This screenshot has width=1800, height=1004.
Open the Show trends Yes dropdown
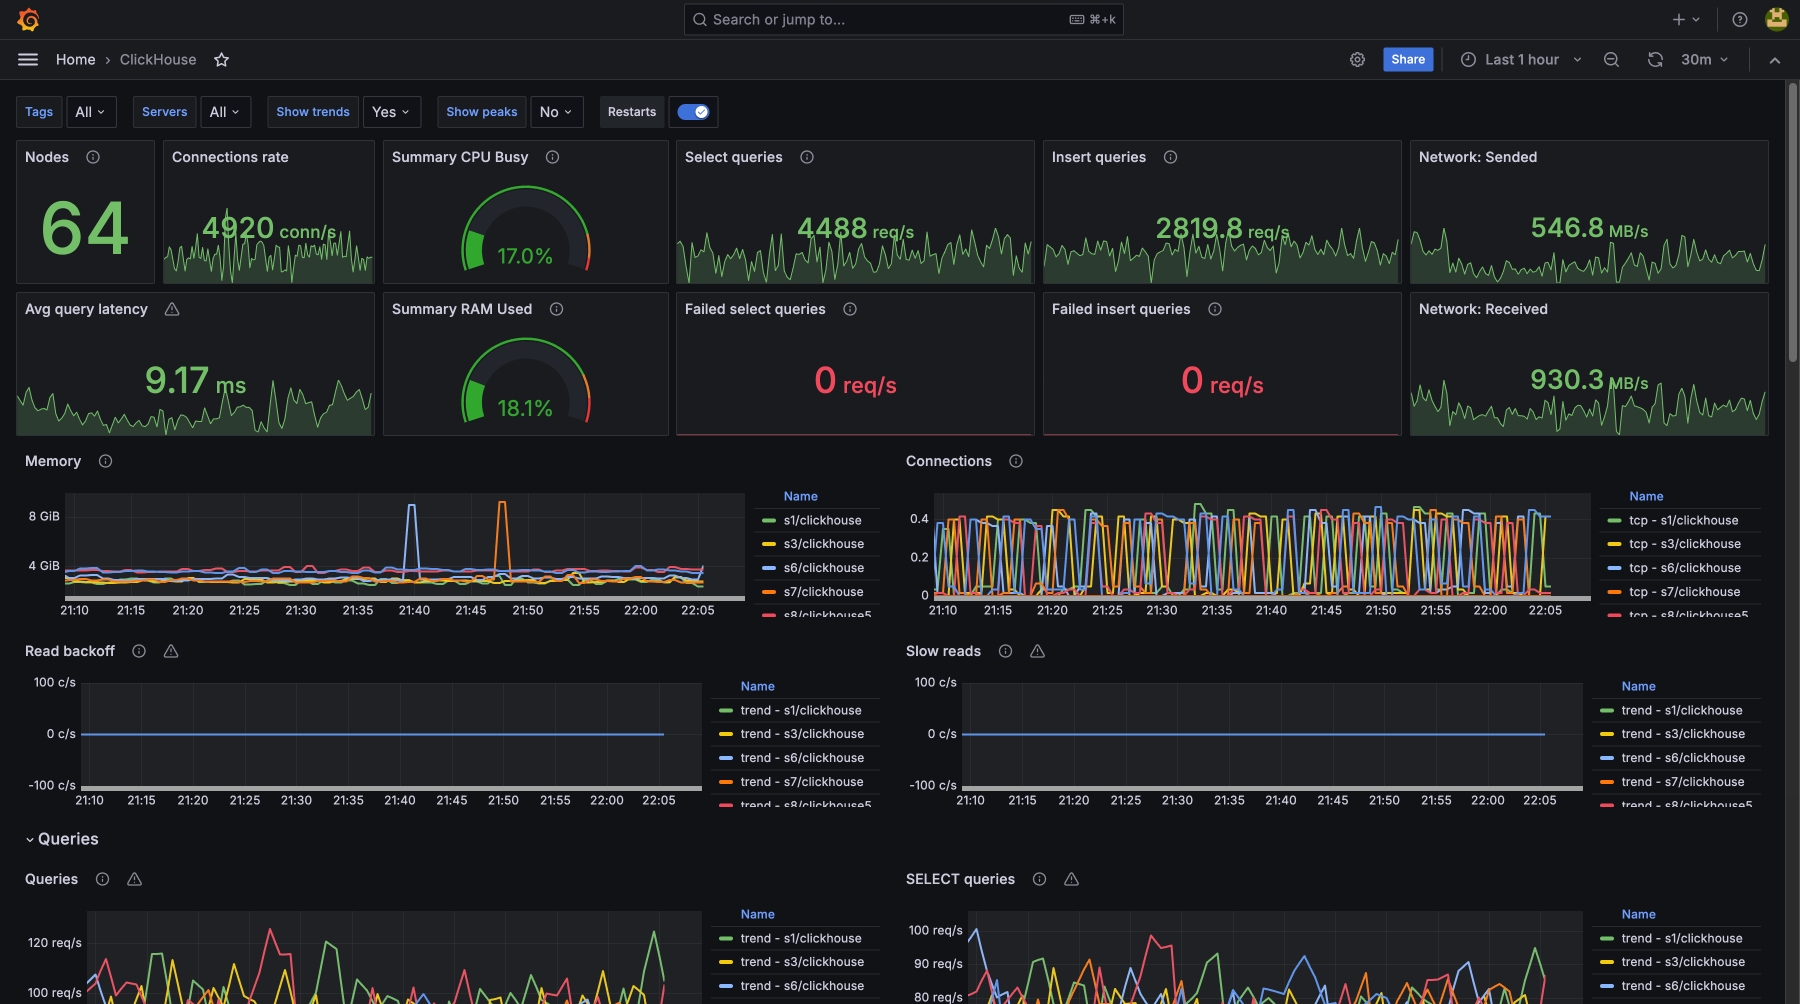(391, 112)
